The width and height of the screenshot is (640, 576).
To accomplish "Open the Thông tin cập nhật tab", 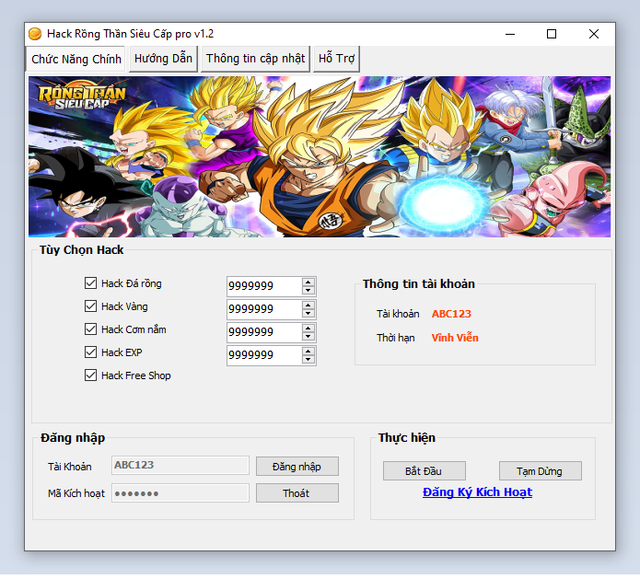I will point(255,59).
